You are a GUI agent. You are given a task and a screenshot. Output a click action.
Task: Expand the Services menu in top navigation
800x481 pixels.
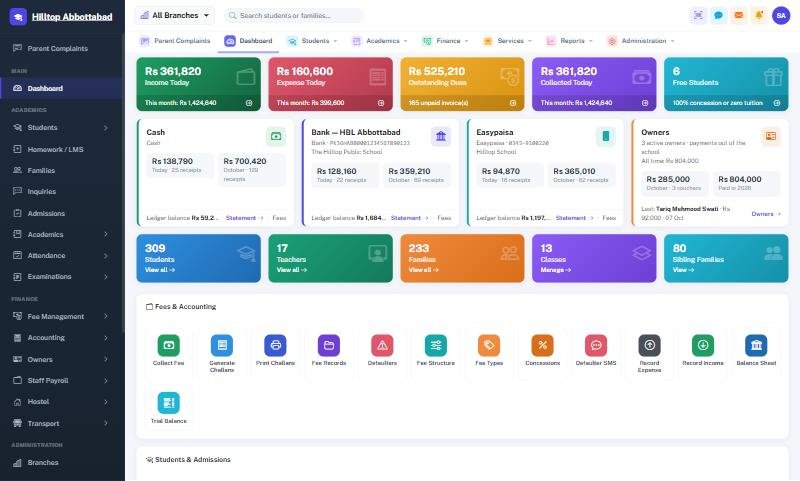tap(507, 41)
